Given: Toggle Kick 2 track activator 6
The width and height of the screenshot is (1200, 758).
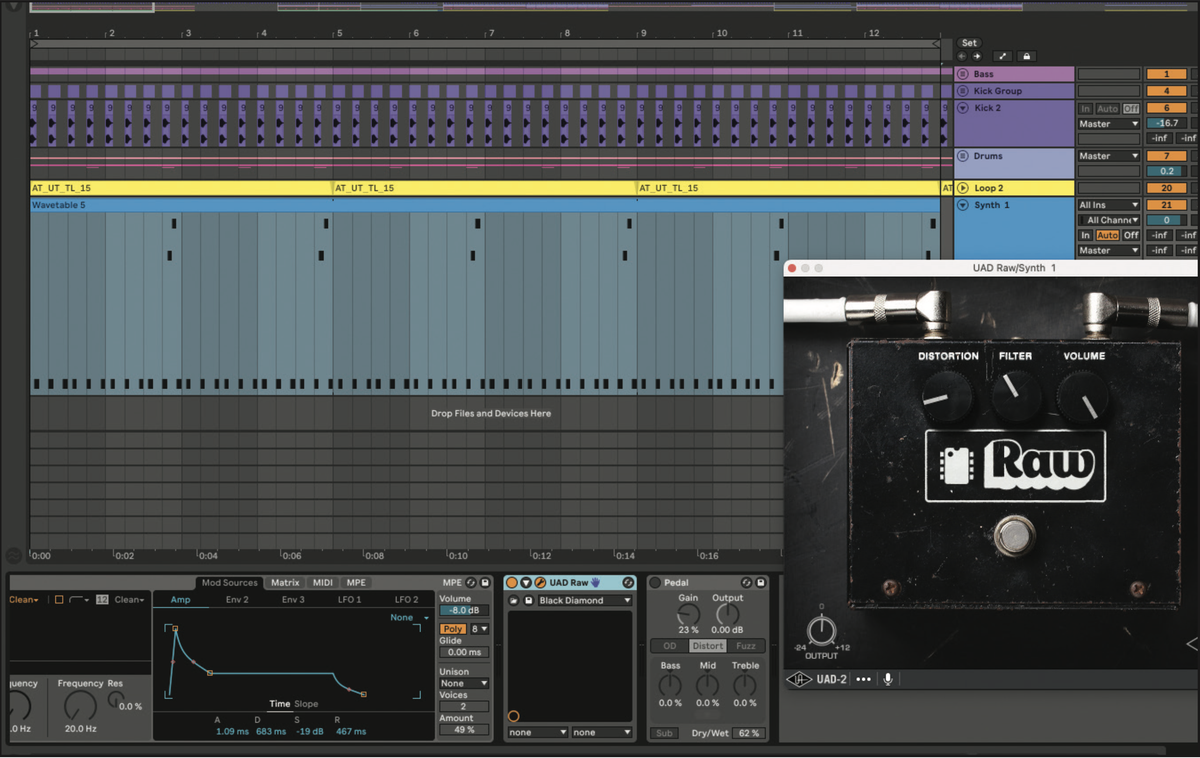Looking at the screenshot, I should [1166, 108].
